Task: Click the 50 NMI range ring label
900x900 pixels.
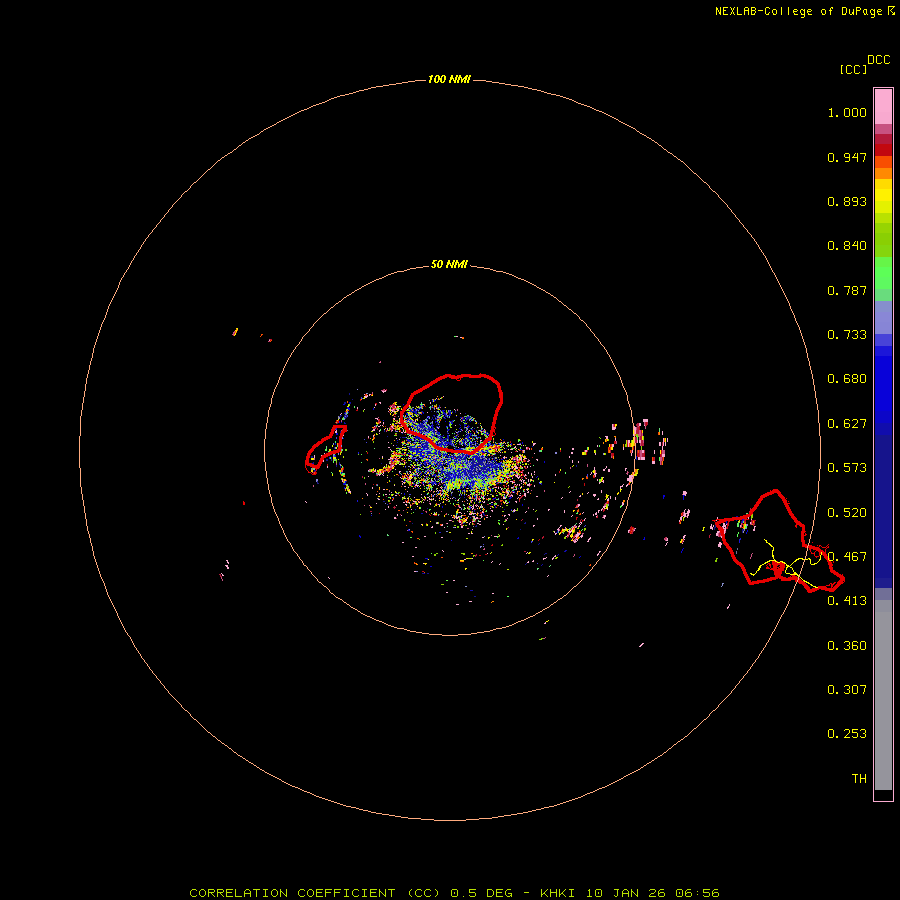Action: coord(449,264)
